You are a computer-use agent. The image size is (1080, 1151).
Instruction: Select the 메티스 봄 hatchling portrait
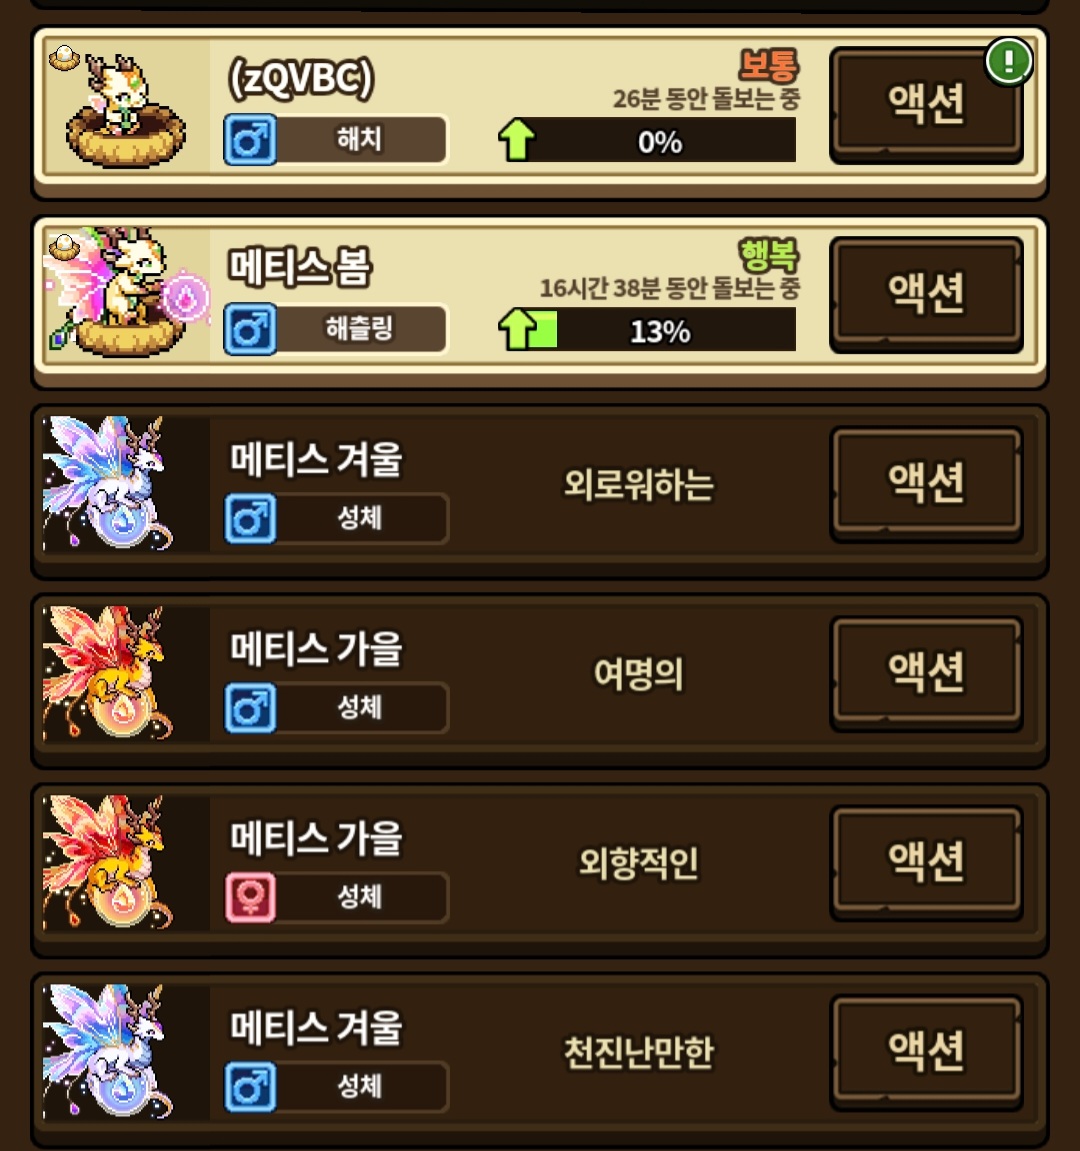126,295
